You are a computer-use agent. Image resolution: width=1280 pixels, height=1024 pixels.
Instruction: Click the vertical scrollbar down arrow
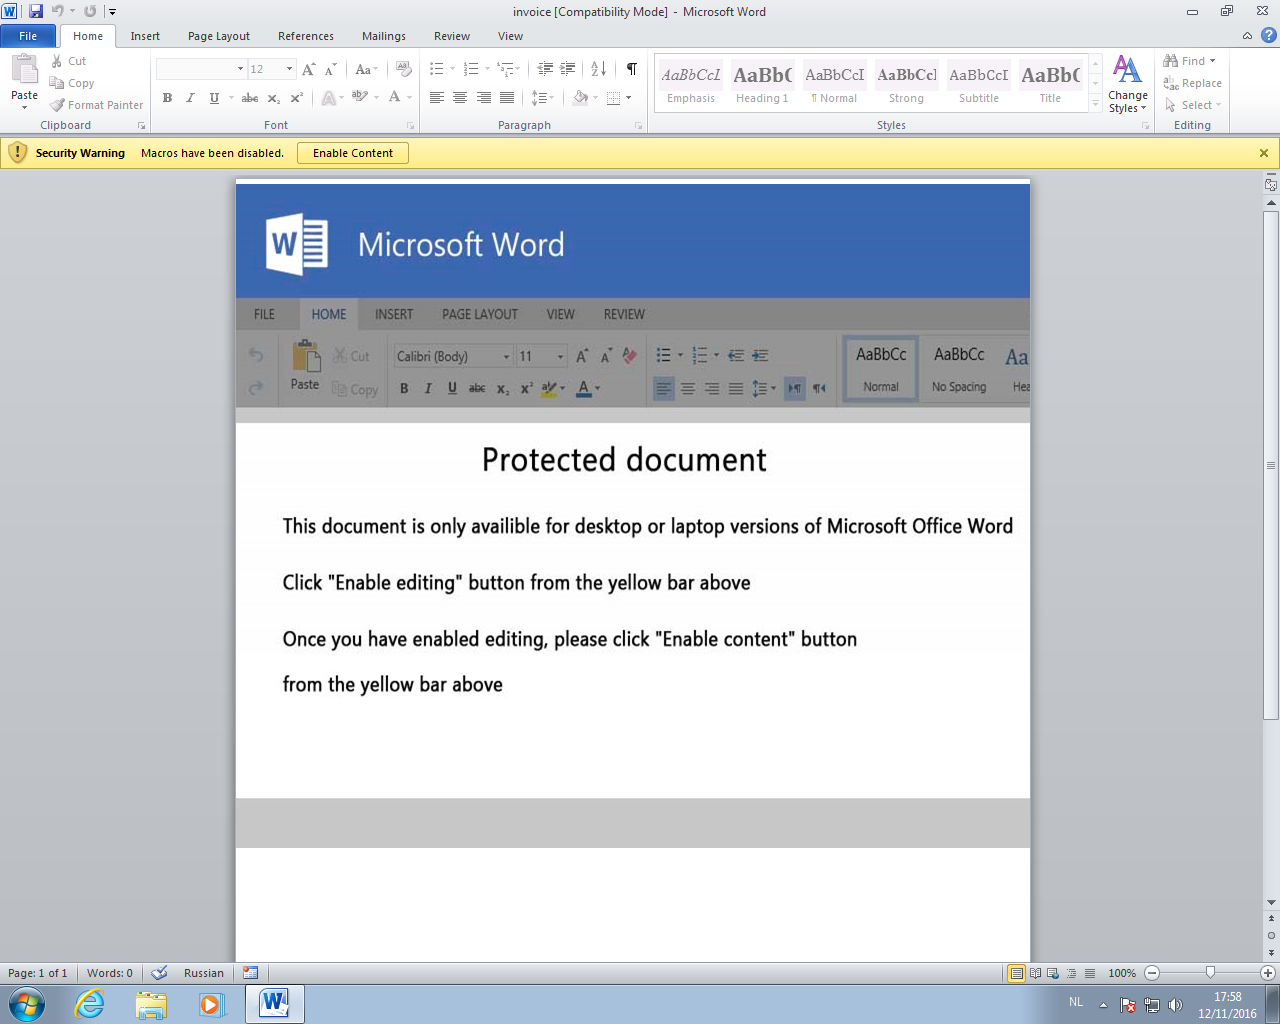pos(1271,902)
